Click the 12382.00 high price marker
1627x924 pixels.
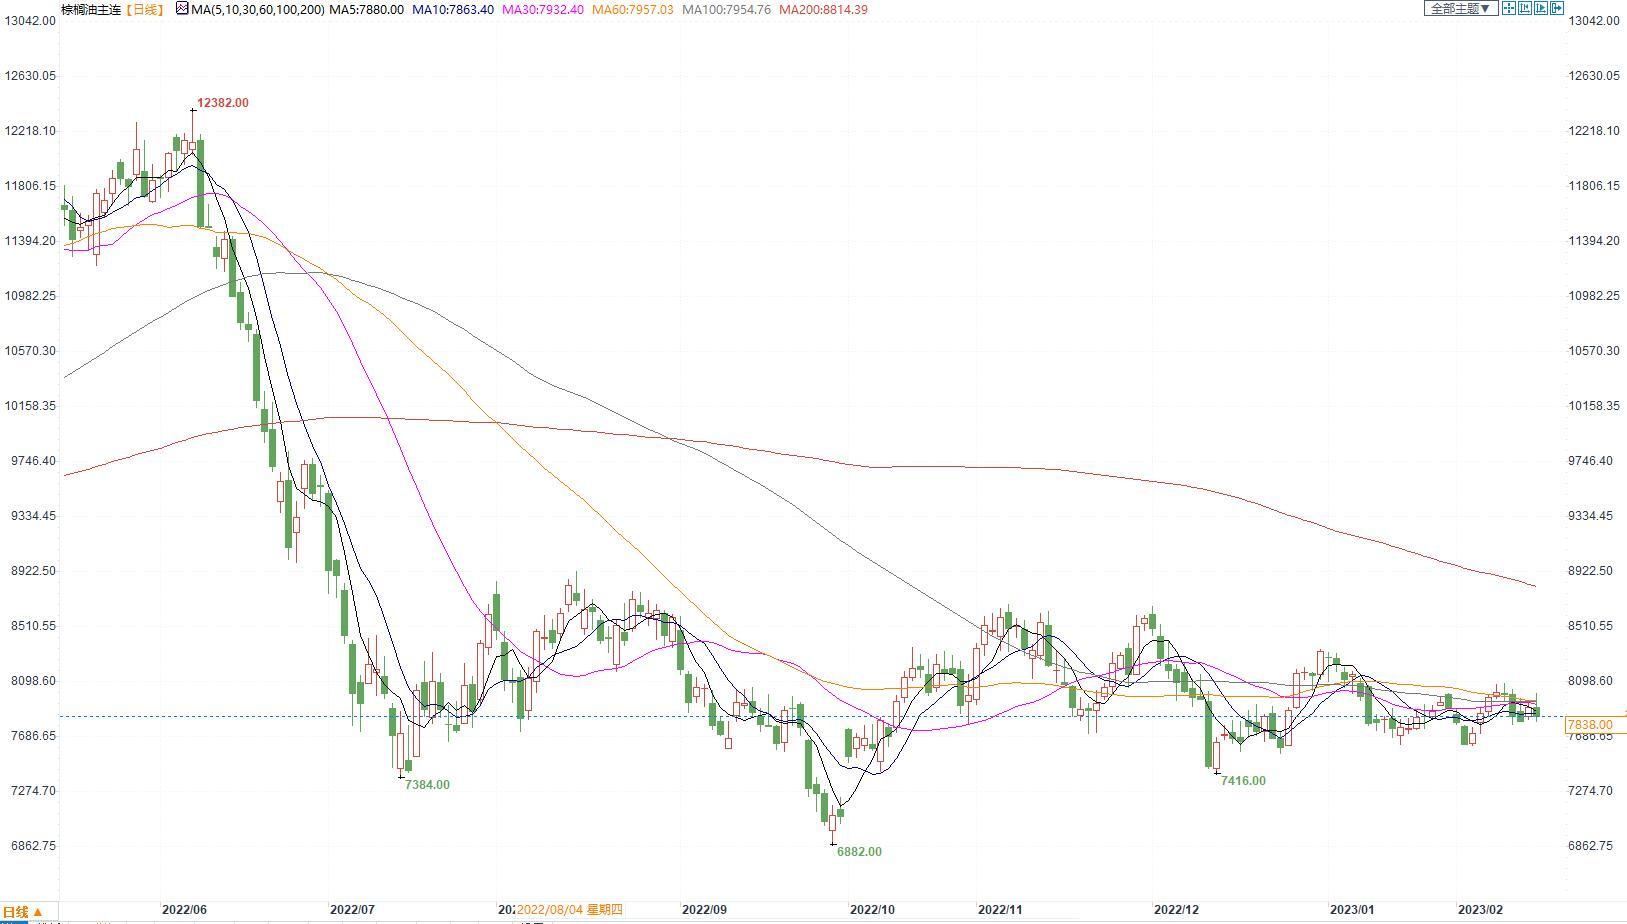coord(223,103)
